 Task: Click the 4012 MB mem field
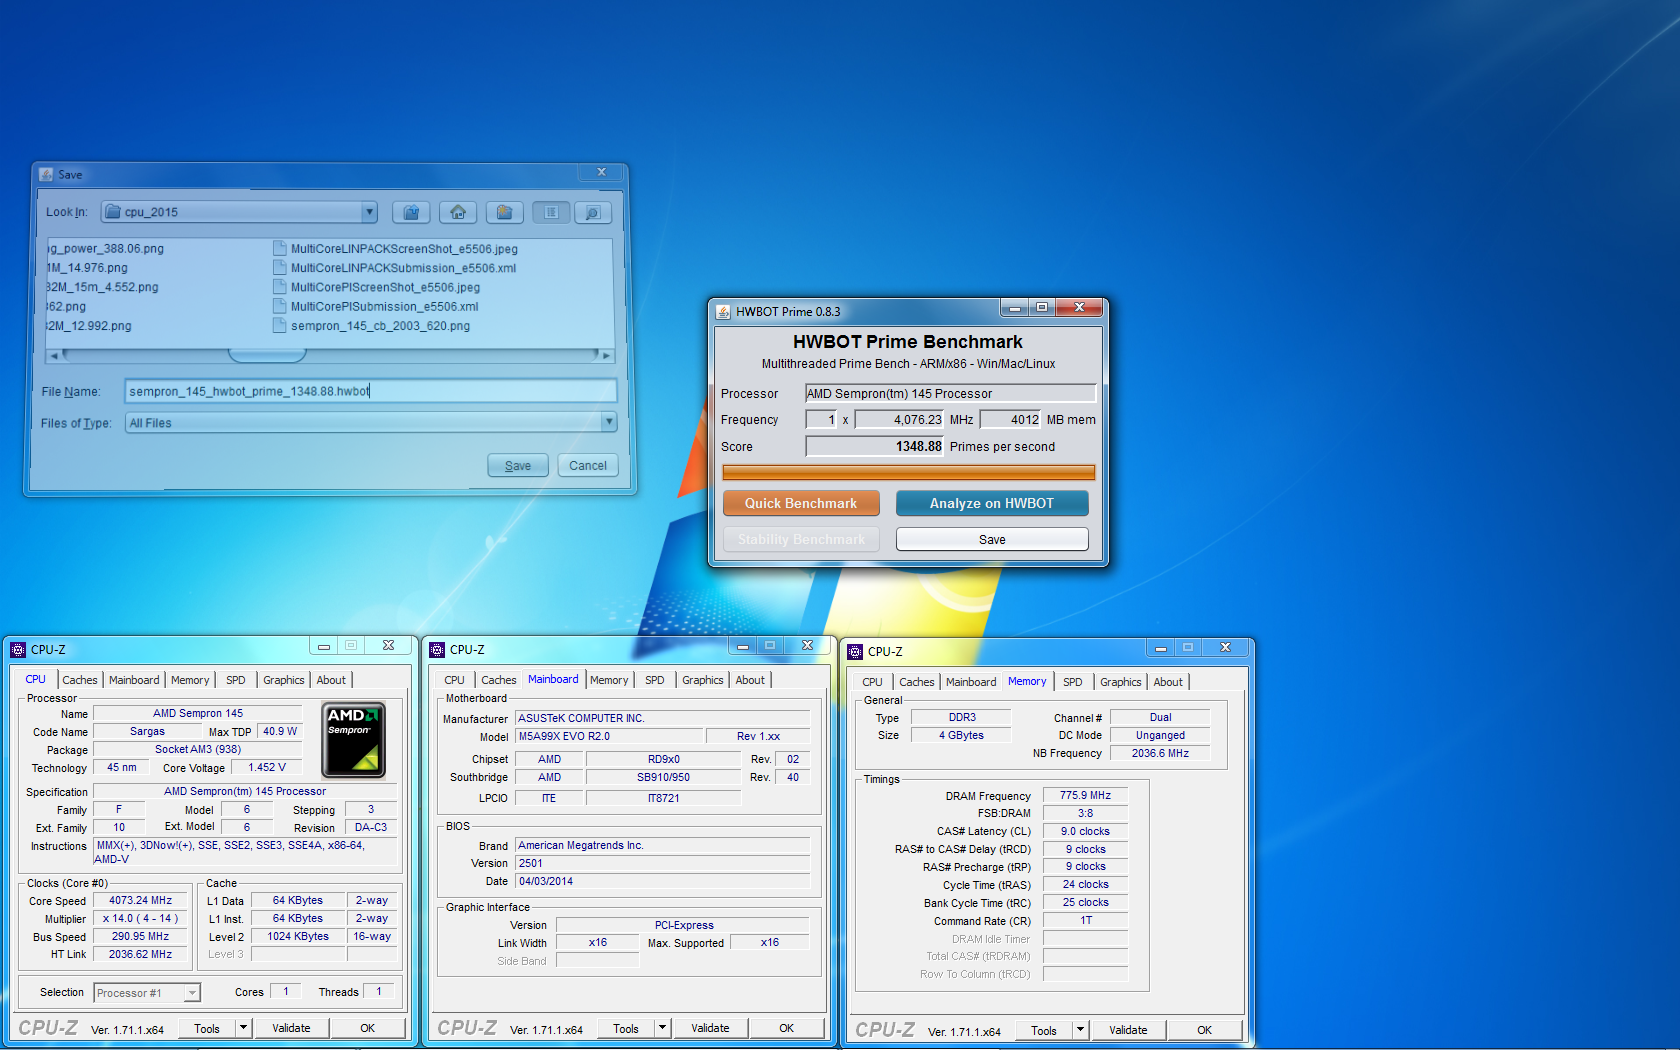coord(1010,419)
